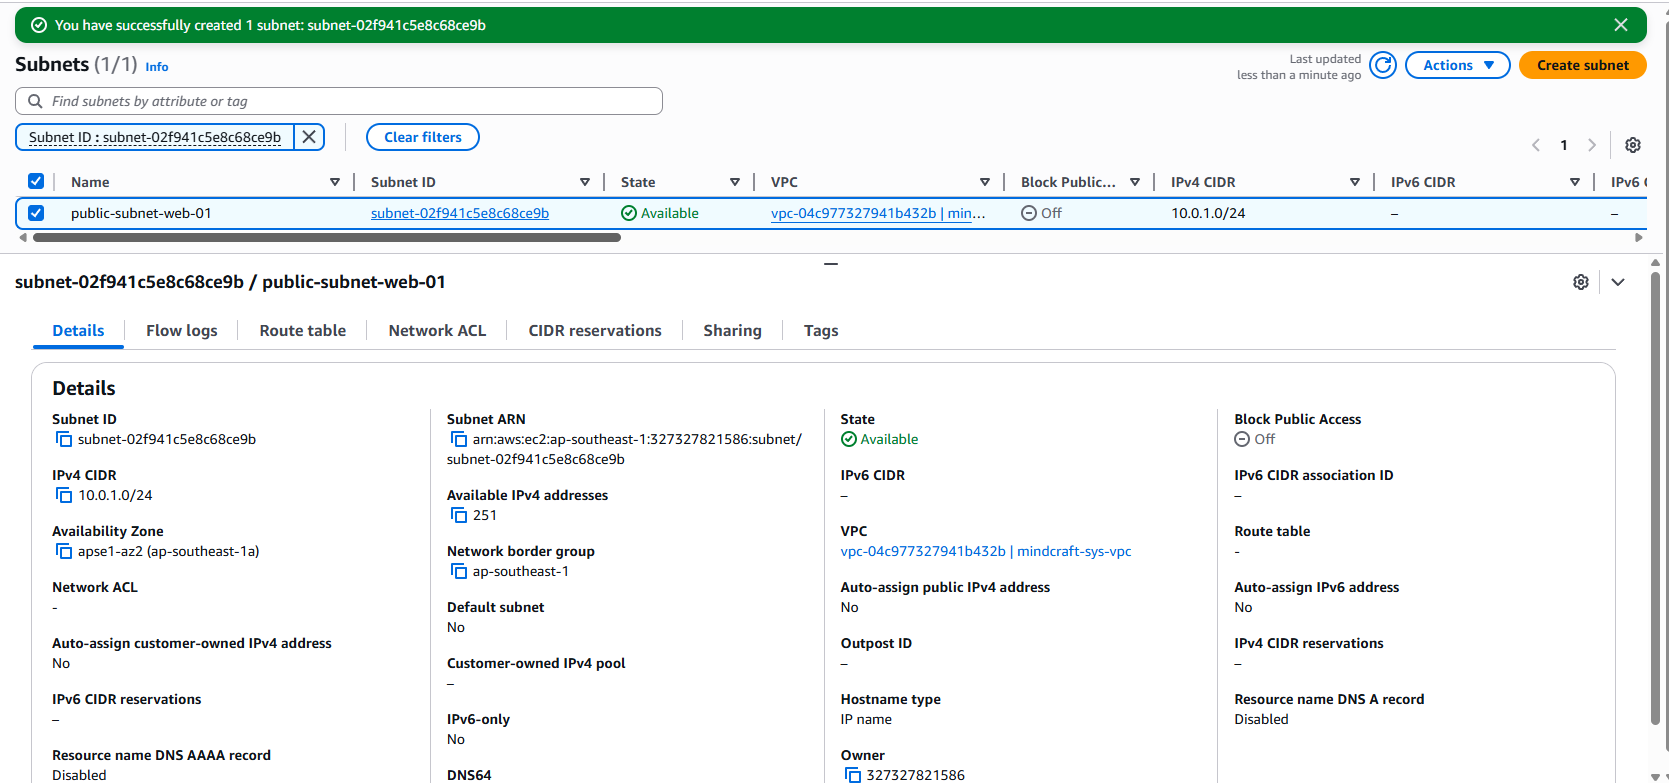
Task: Open table preferences gear icon
Action: 1632,145
